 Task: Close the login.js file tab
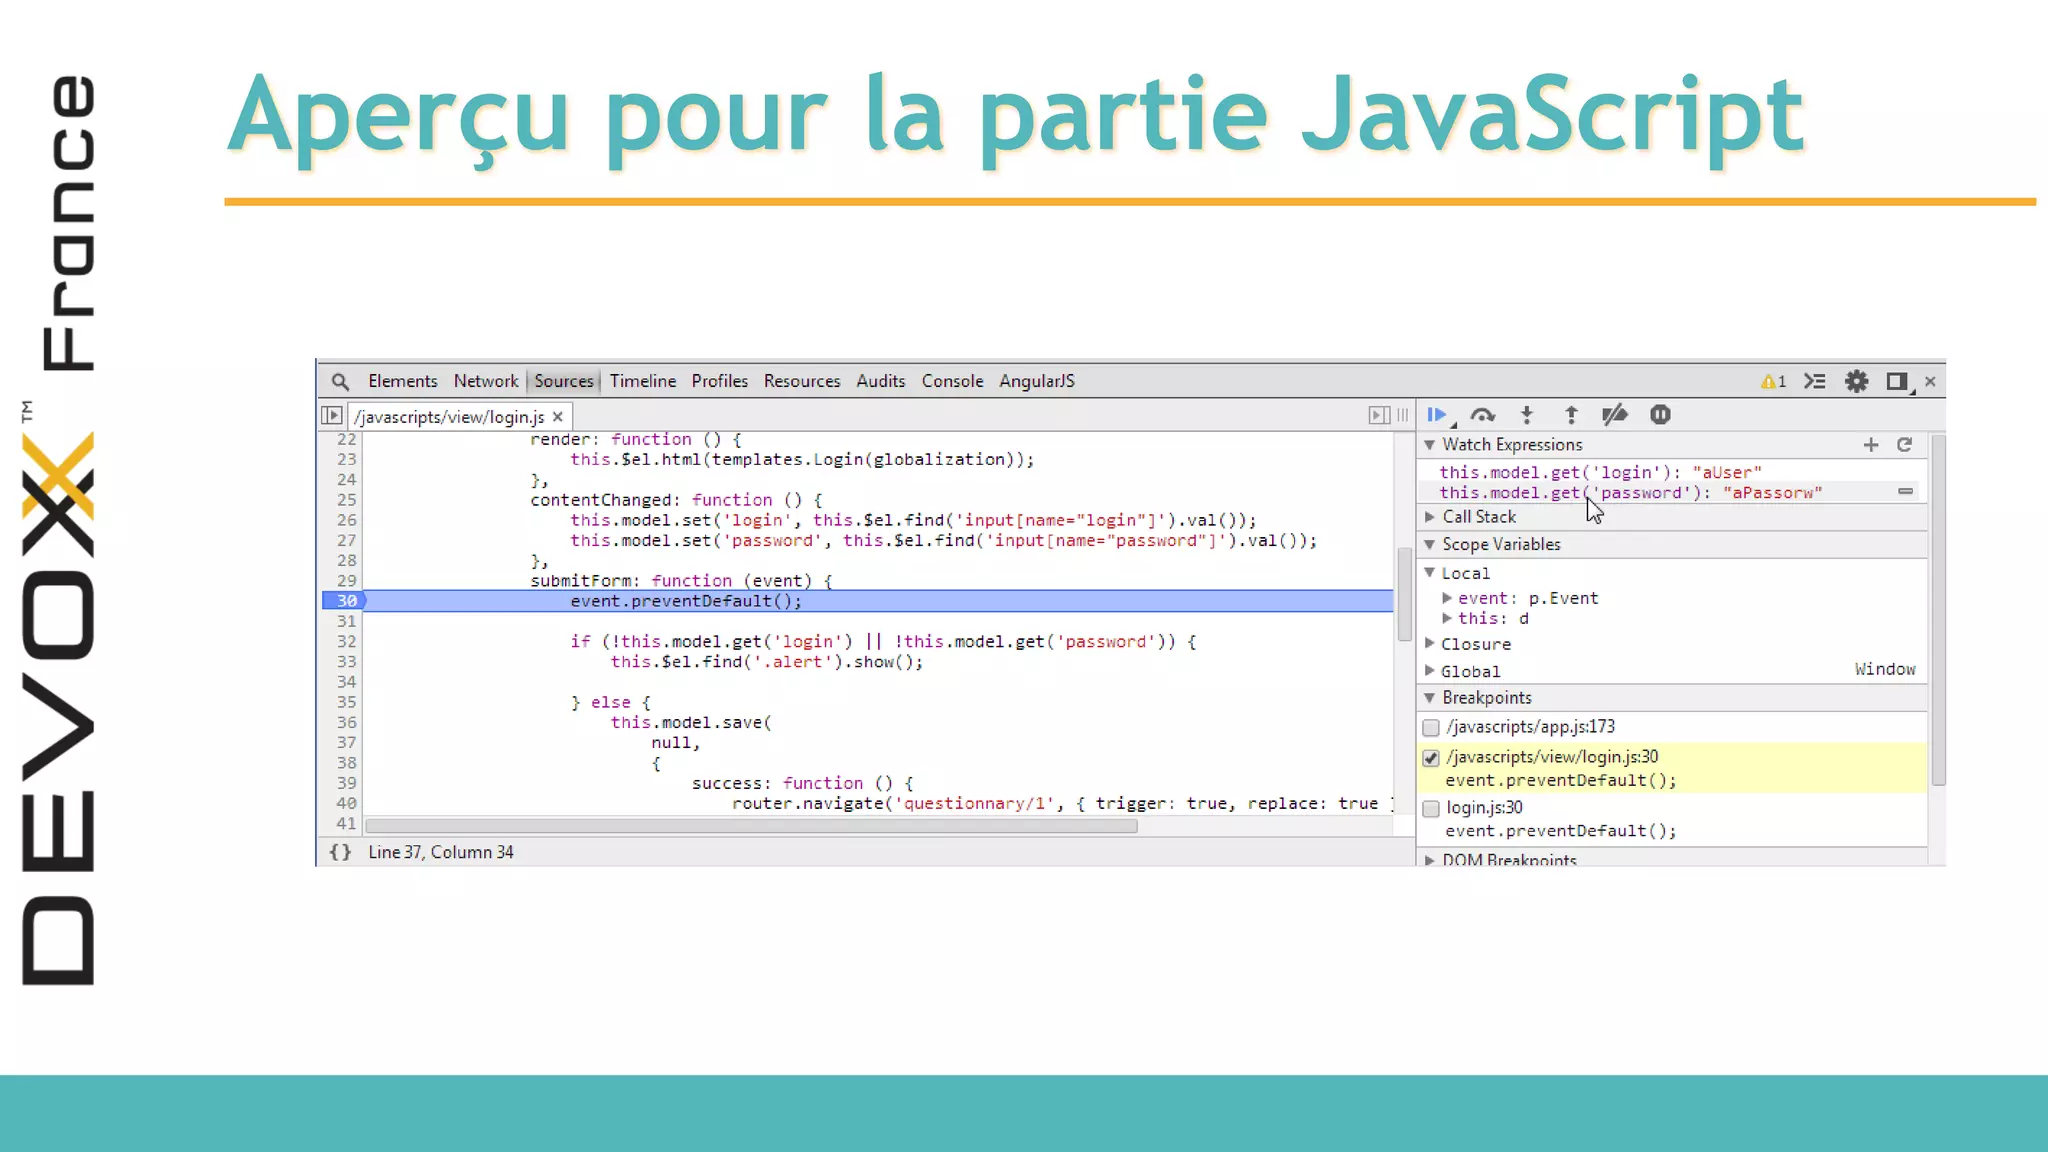(558, 417)
